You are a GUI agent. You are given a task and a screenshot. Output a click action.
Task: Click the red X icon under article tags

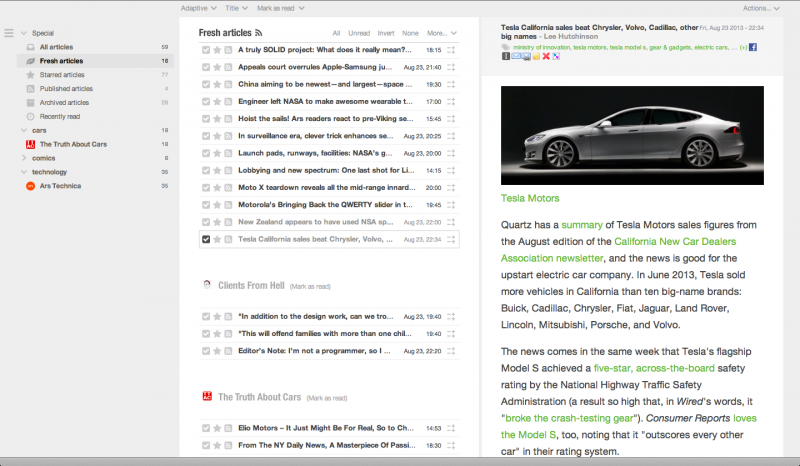pyautogui.click(x=545, y=57)
